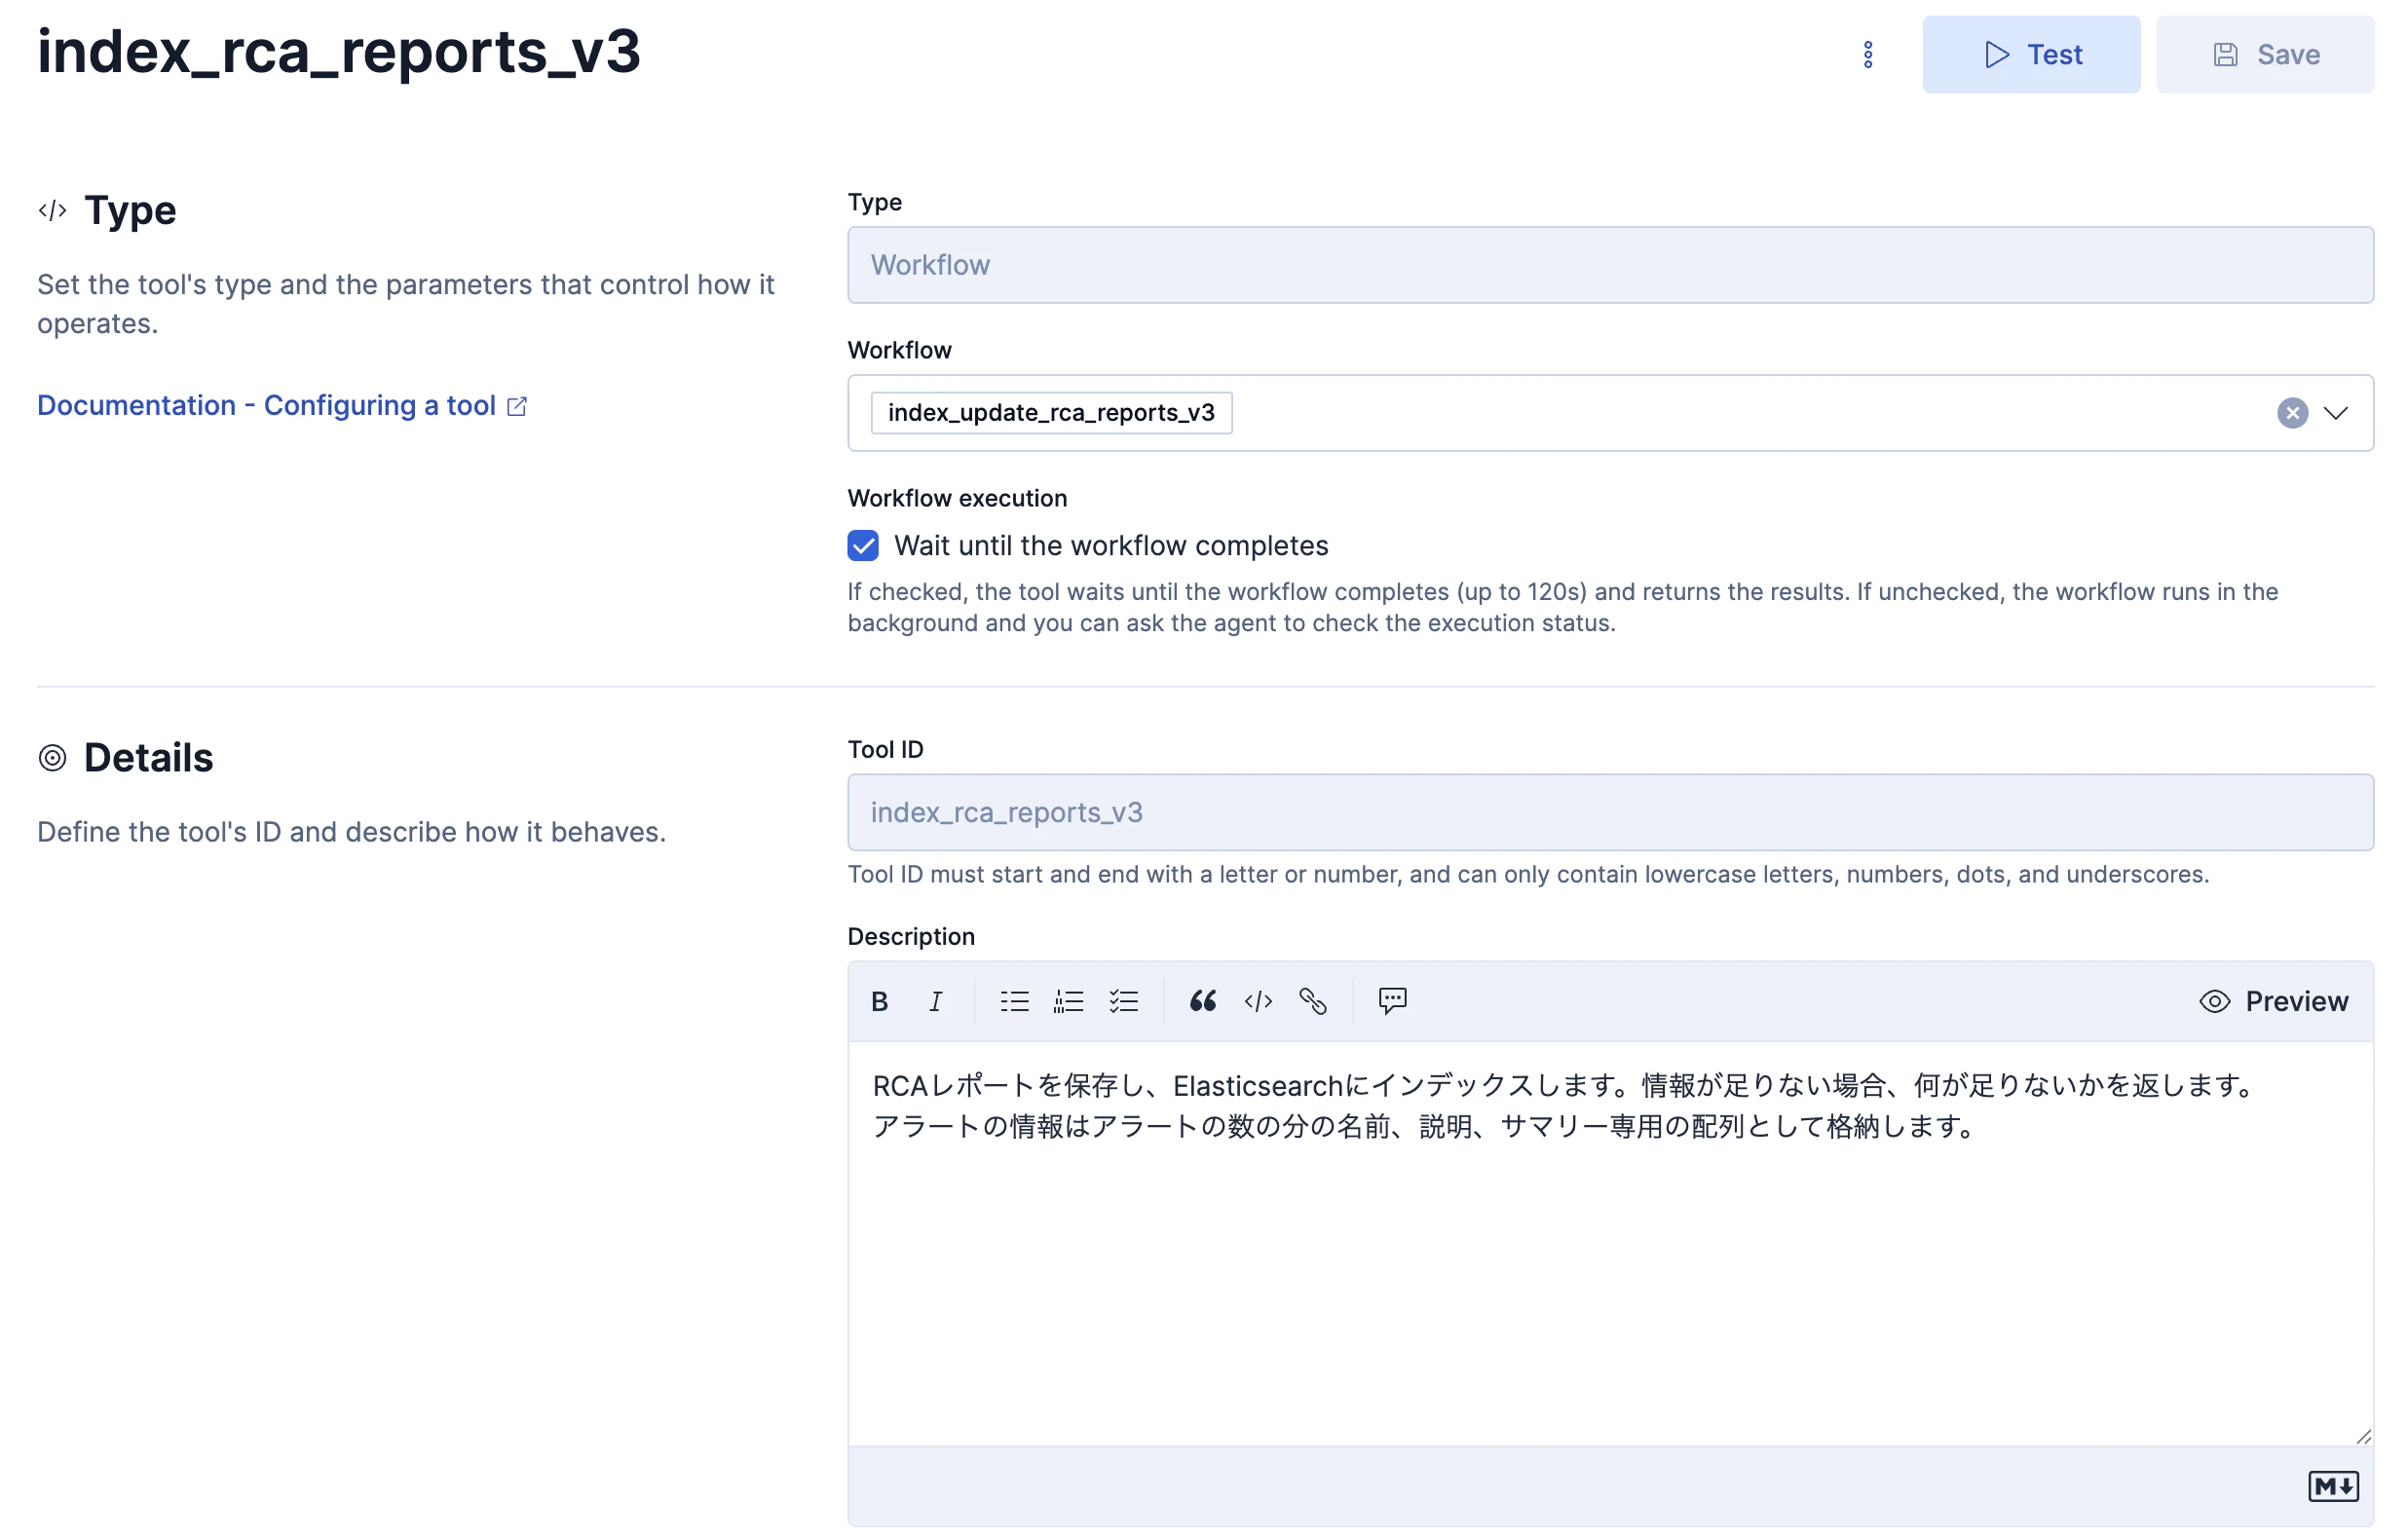Select the index_update_rca_reports_v3 workflow chip
The image size is (2408, 1539).
coord(1051,413)
